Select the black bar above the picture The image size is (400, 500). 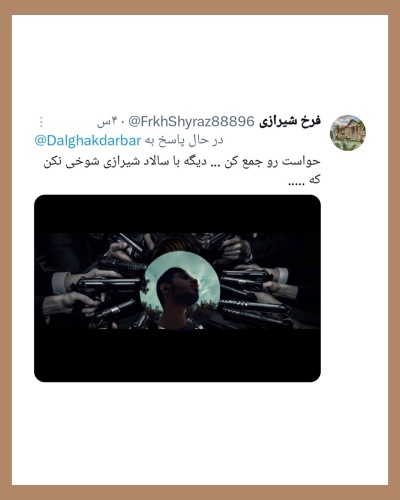point(177,214)
